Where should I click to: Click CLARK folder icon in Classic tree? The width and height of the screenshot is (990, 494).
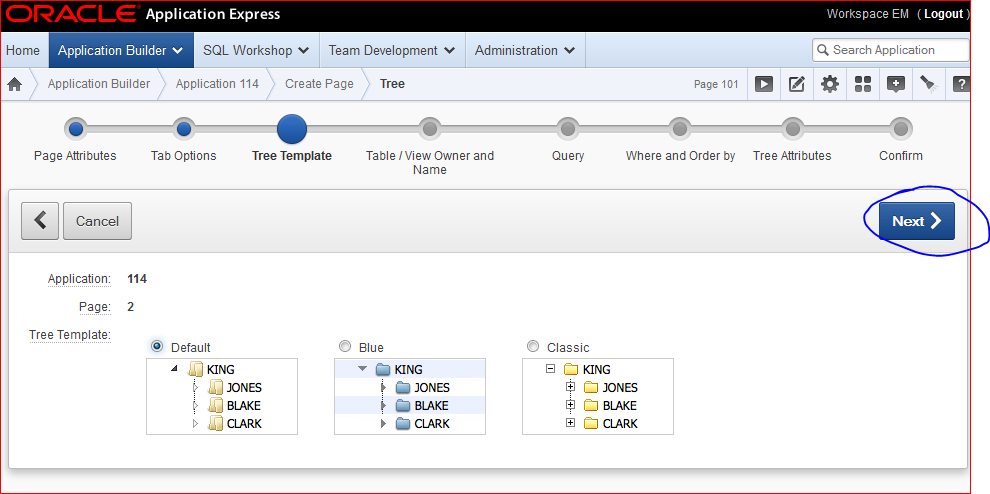pyautogui.click(x=591, y=423)
